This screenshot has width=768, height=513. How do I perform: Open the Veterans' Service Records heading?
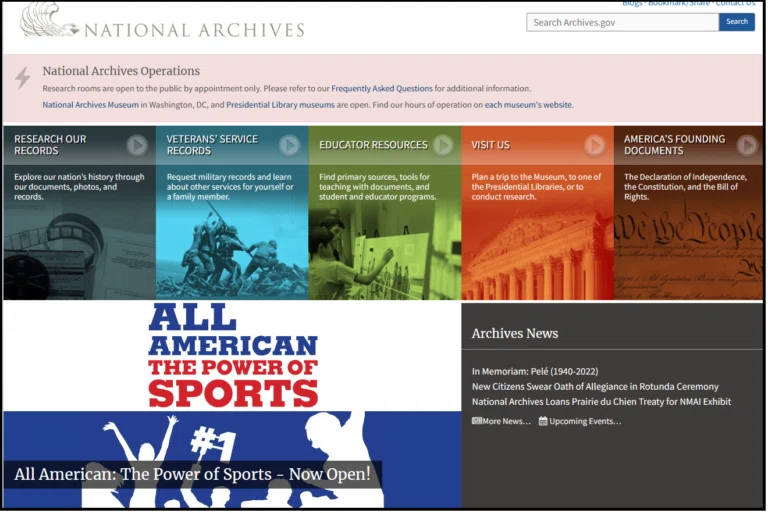(212, 145)
